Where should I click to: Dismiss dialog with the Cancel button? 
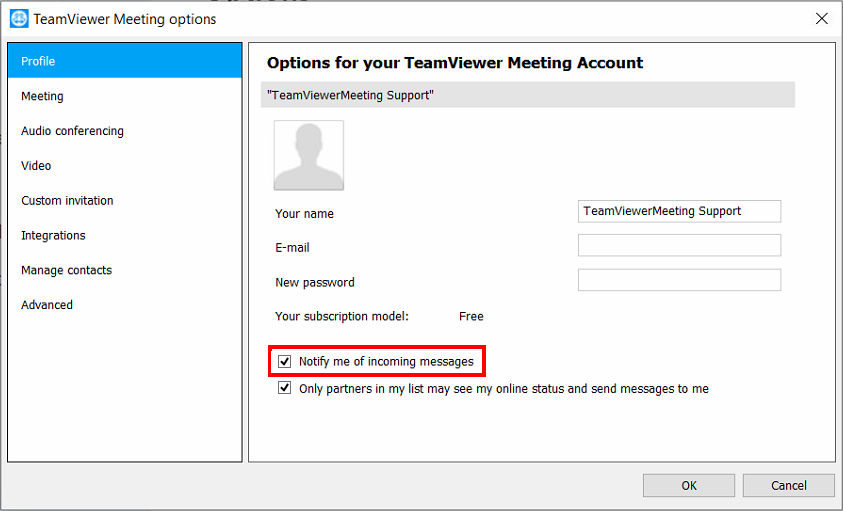click(x=789, y=485)
